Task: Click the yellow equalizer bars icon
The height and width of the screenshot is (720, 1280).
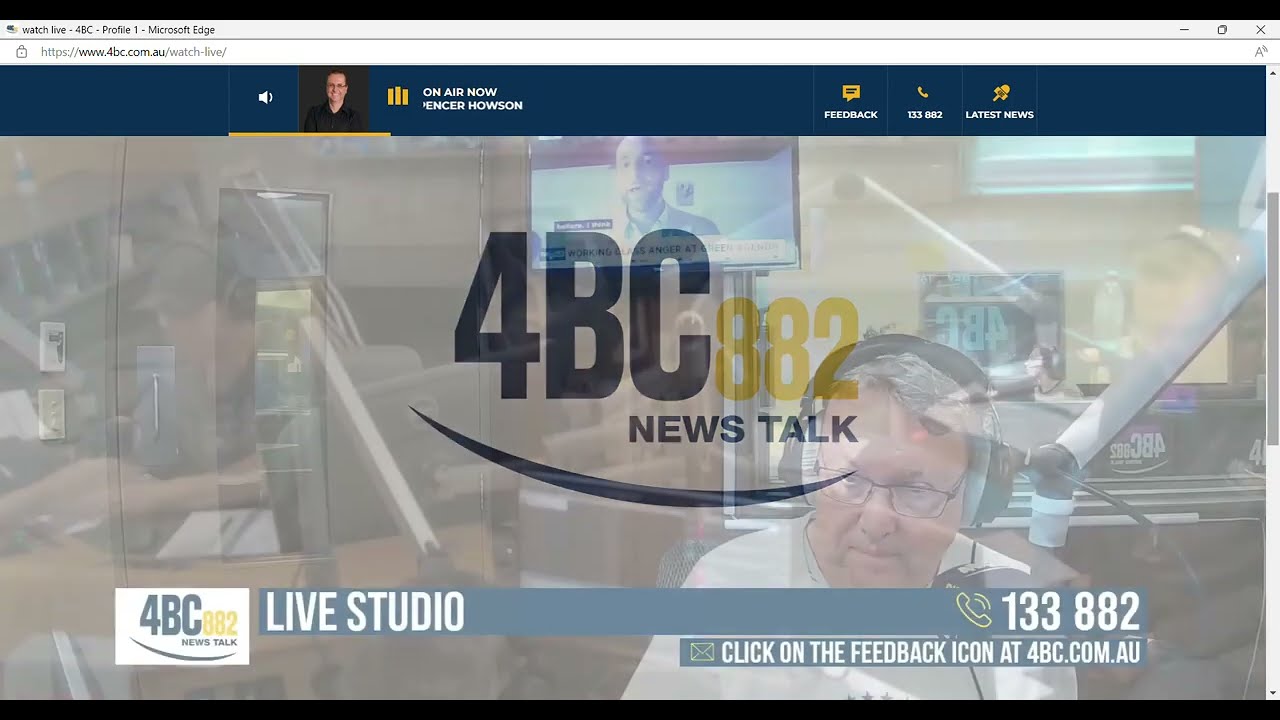Action: pos(398,96)
